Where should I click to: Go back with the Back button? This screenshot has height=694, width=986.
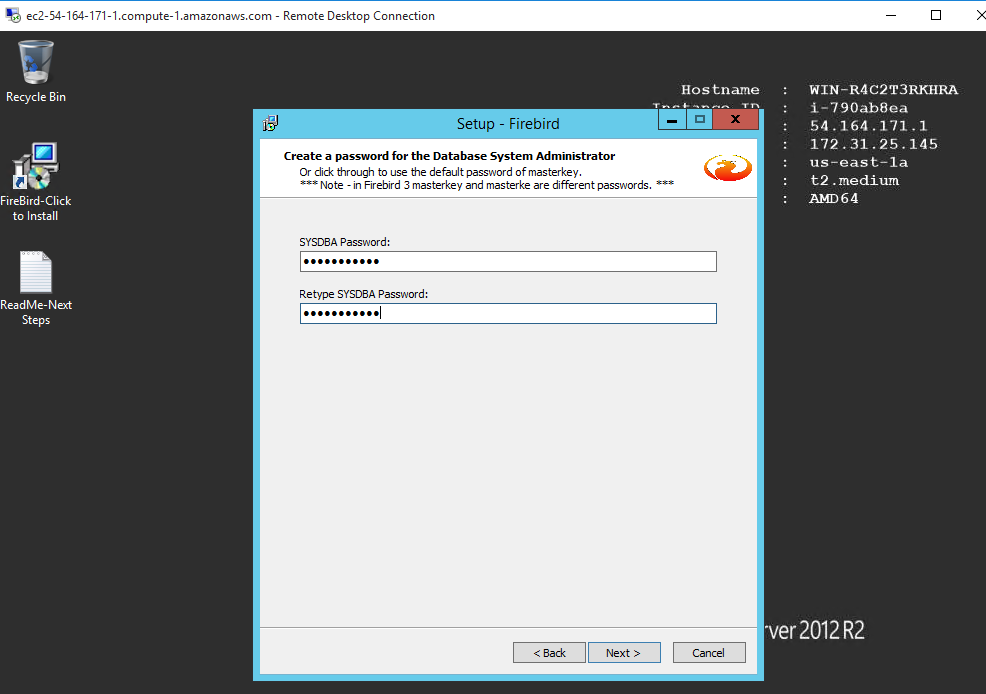549,653
